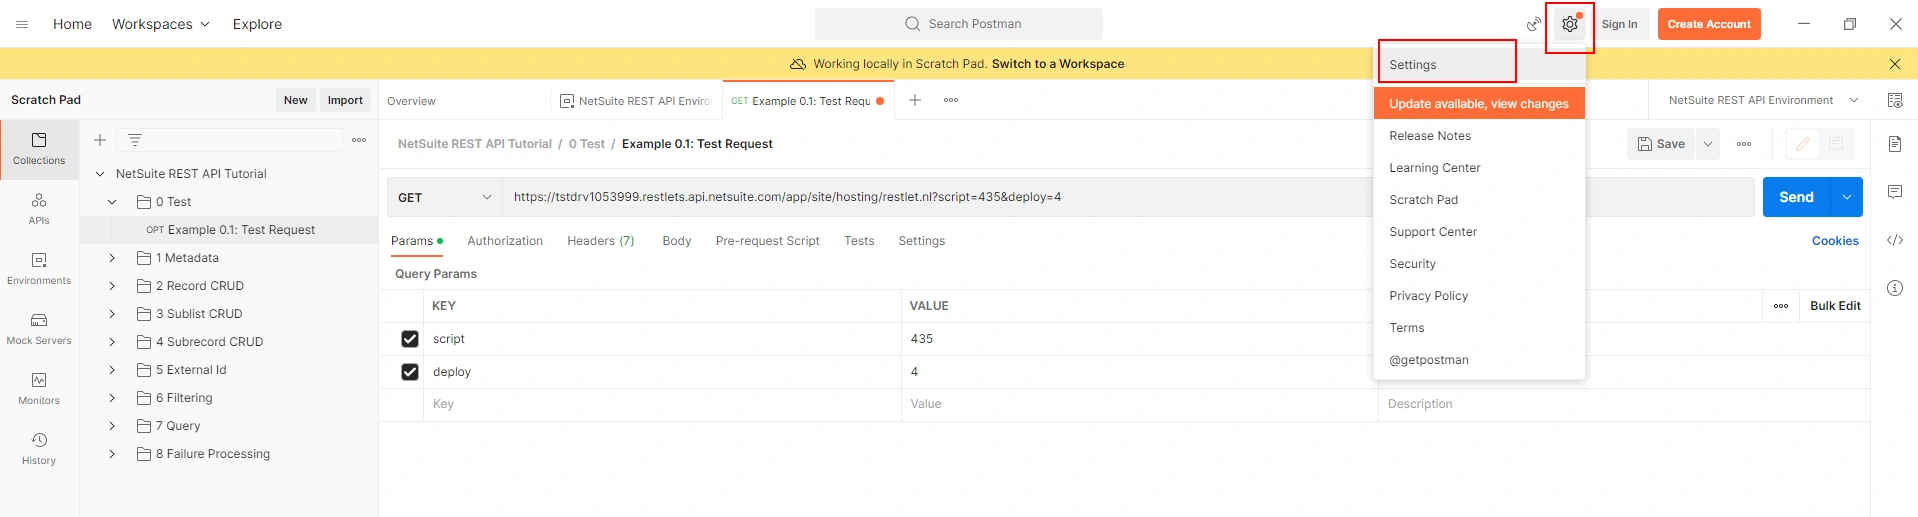This screenshot has width=1918, height=517.
Task: Click Update available, view changes entry
Action: [1479, 104]
